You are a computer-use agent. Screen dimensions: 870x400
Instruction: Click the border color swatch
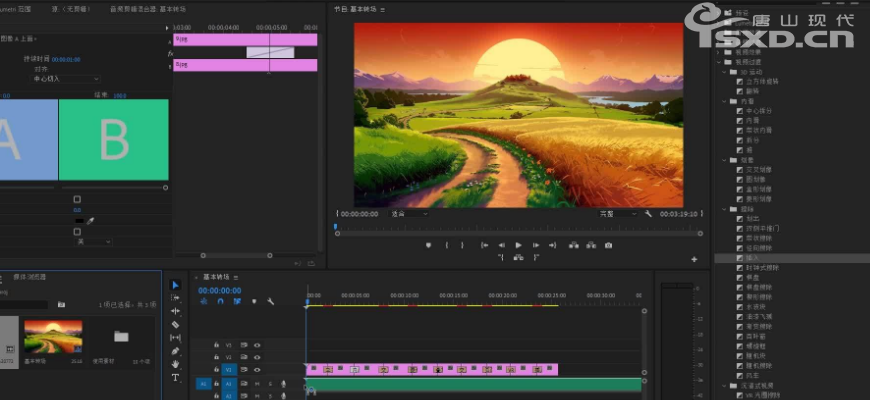pyautogui.click(x=80, y=221)
